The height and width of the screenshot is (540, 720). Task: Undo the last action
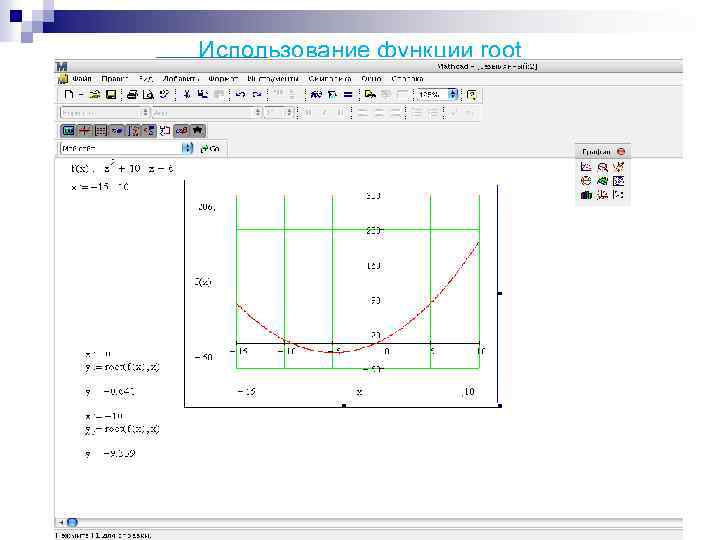coord(240,95)
